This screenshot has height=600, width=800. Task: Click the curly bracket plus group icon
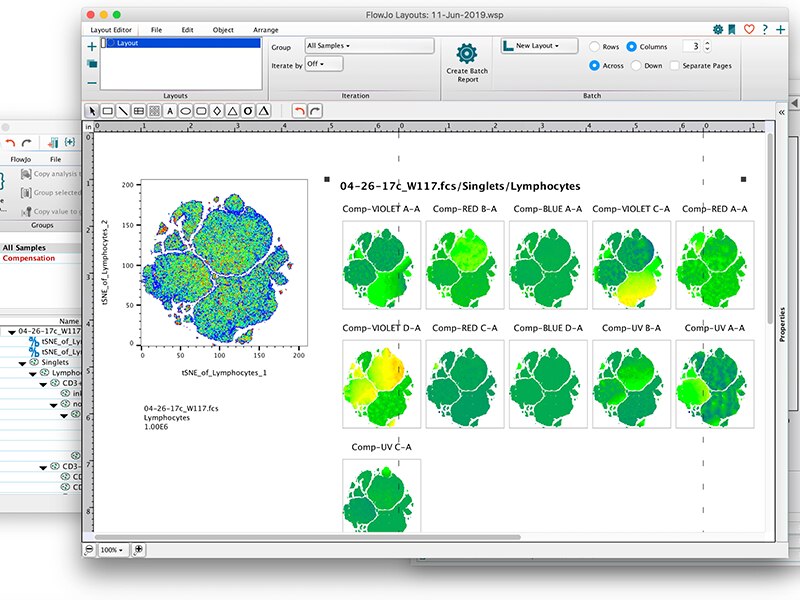click(70, 142)
